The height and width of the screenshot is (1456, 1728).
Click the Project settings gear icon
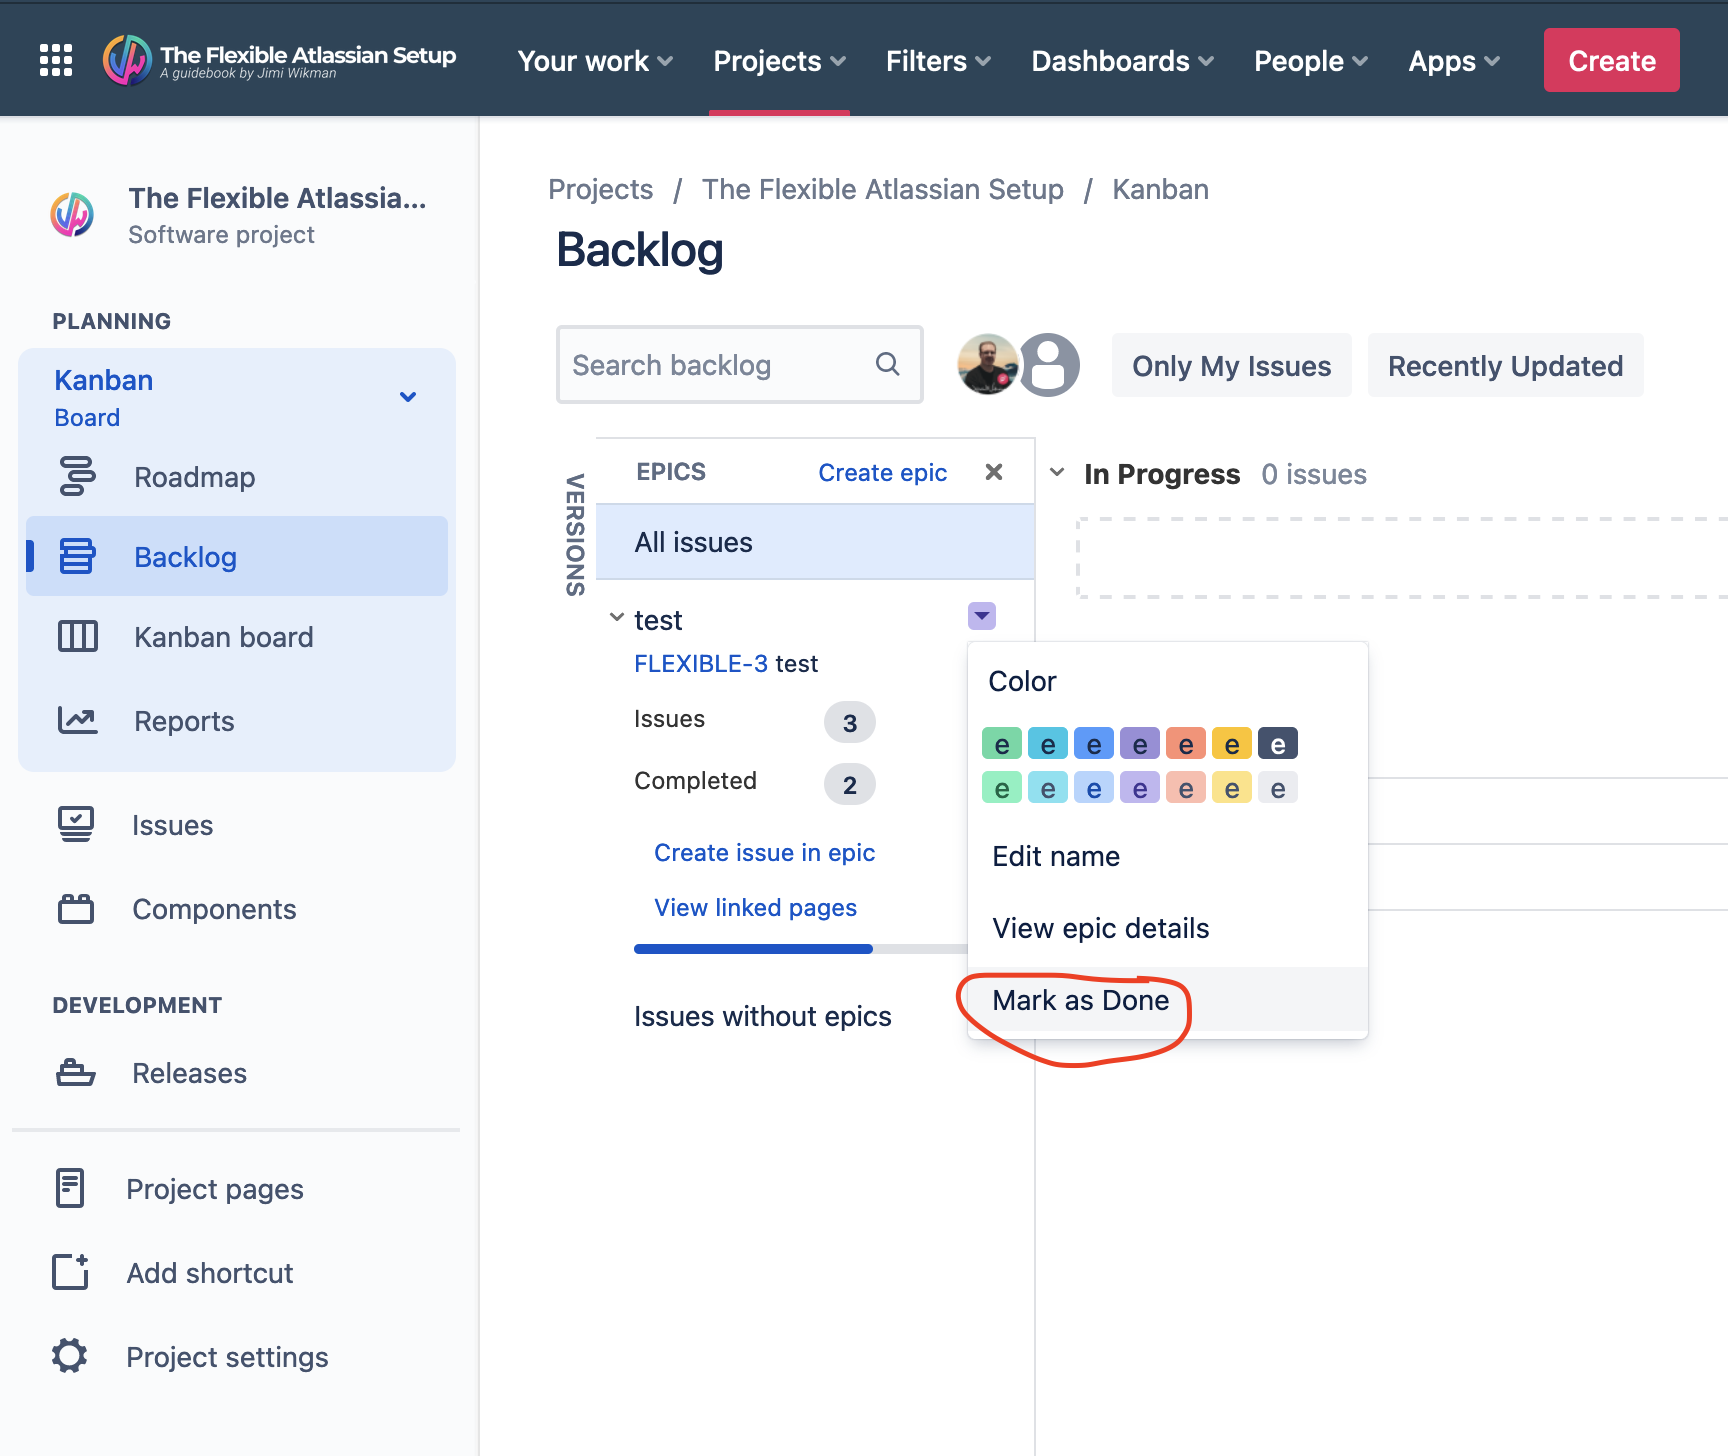point(69,1356)
